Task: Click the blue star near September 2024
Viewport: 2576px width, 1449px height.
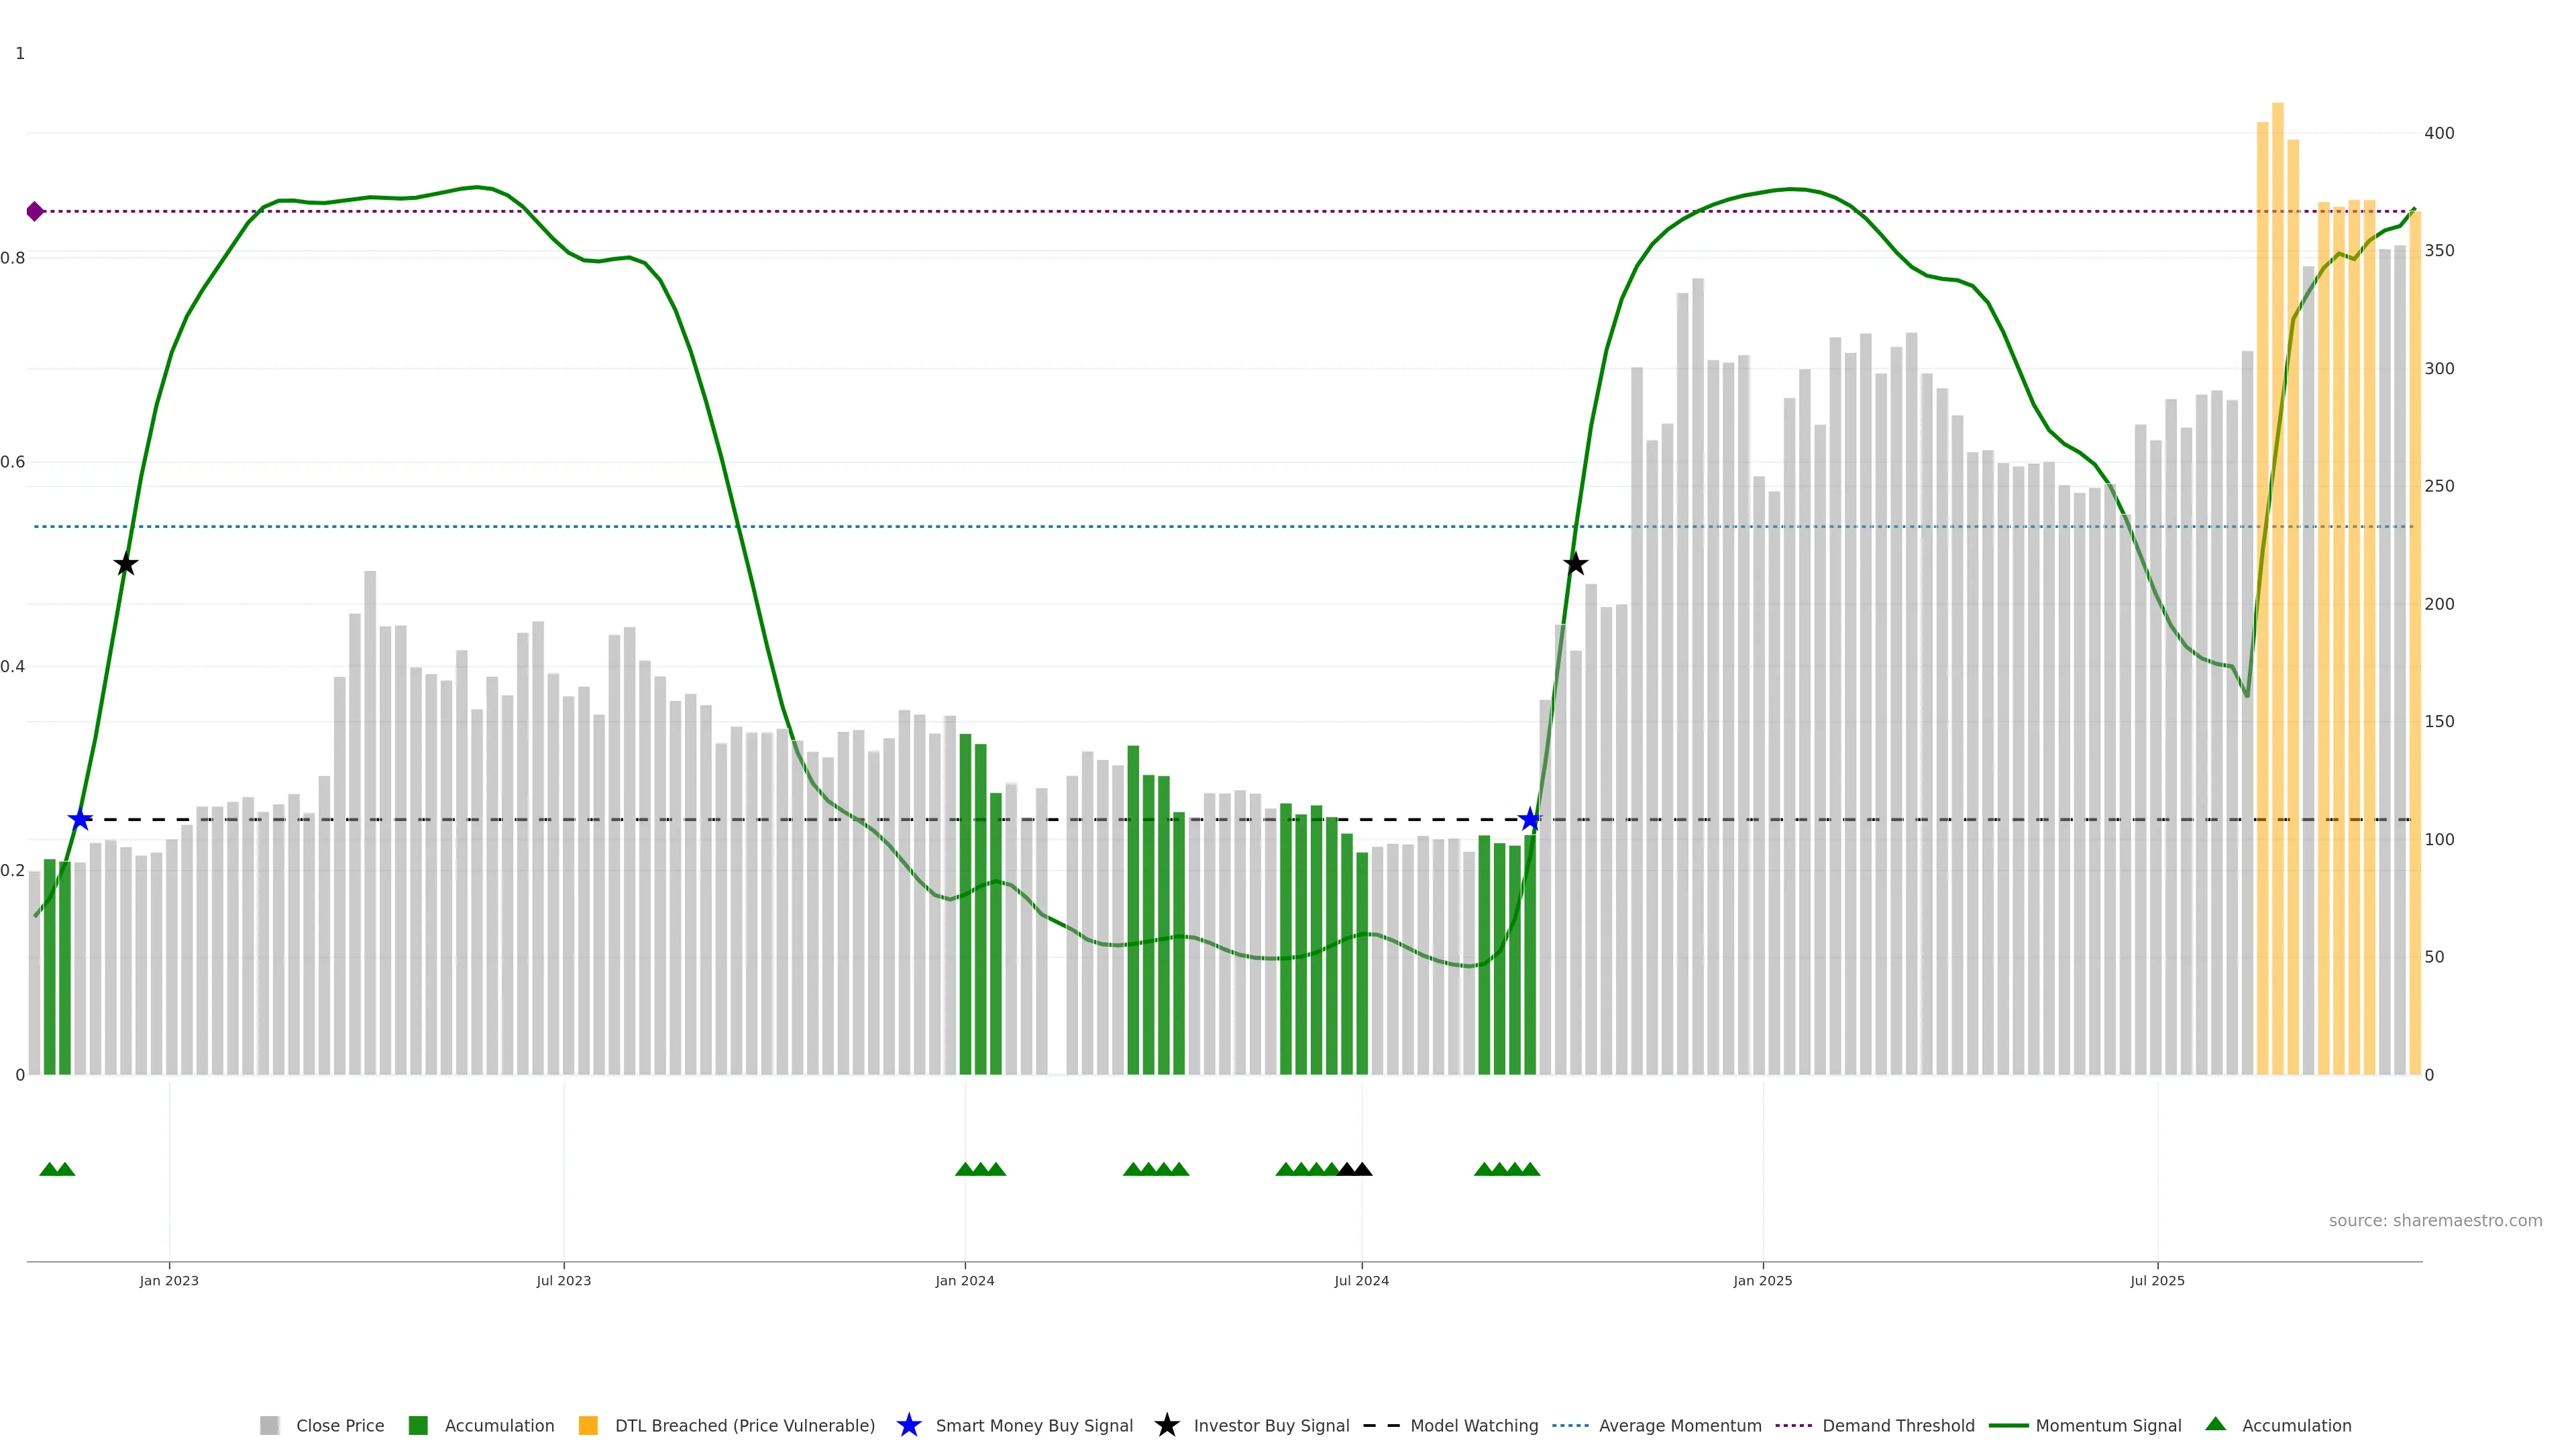Action: click(x=1529, y=819)
